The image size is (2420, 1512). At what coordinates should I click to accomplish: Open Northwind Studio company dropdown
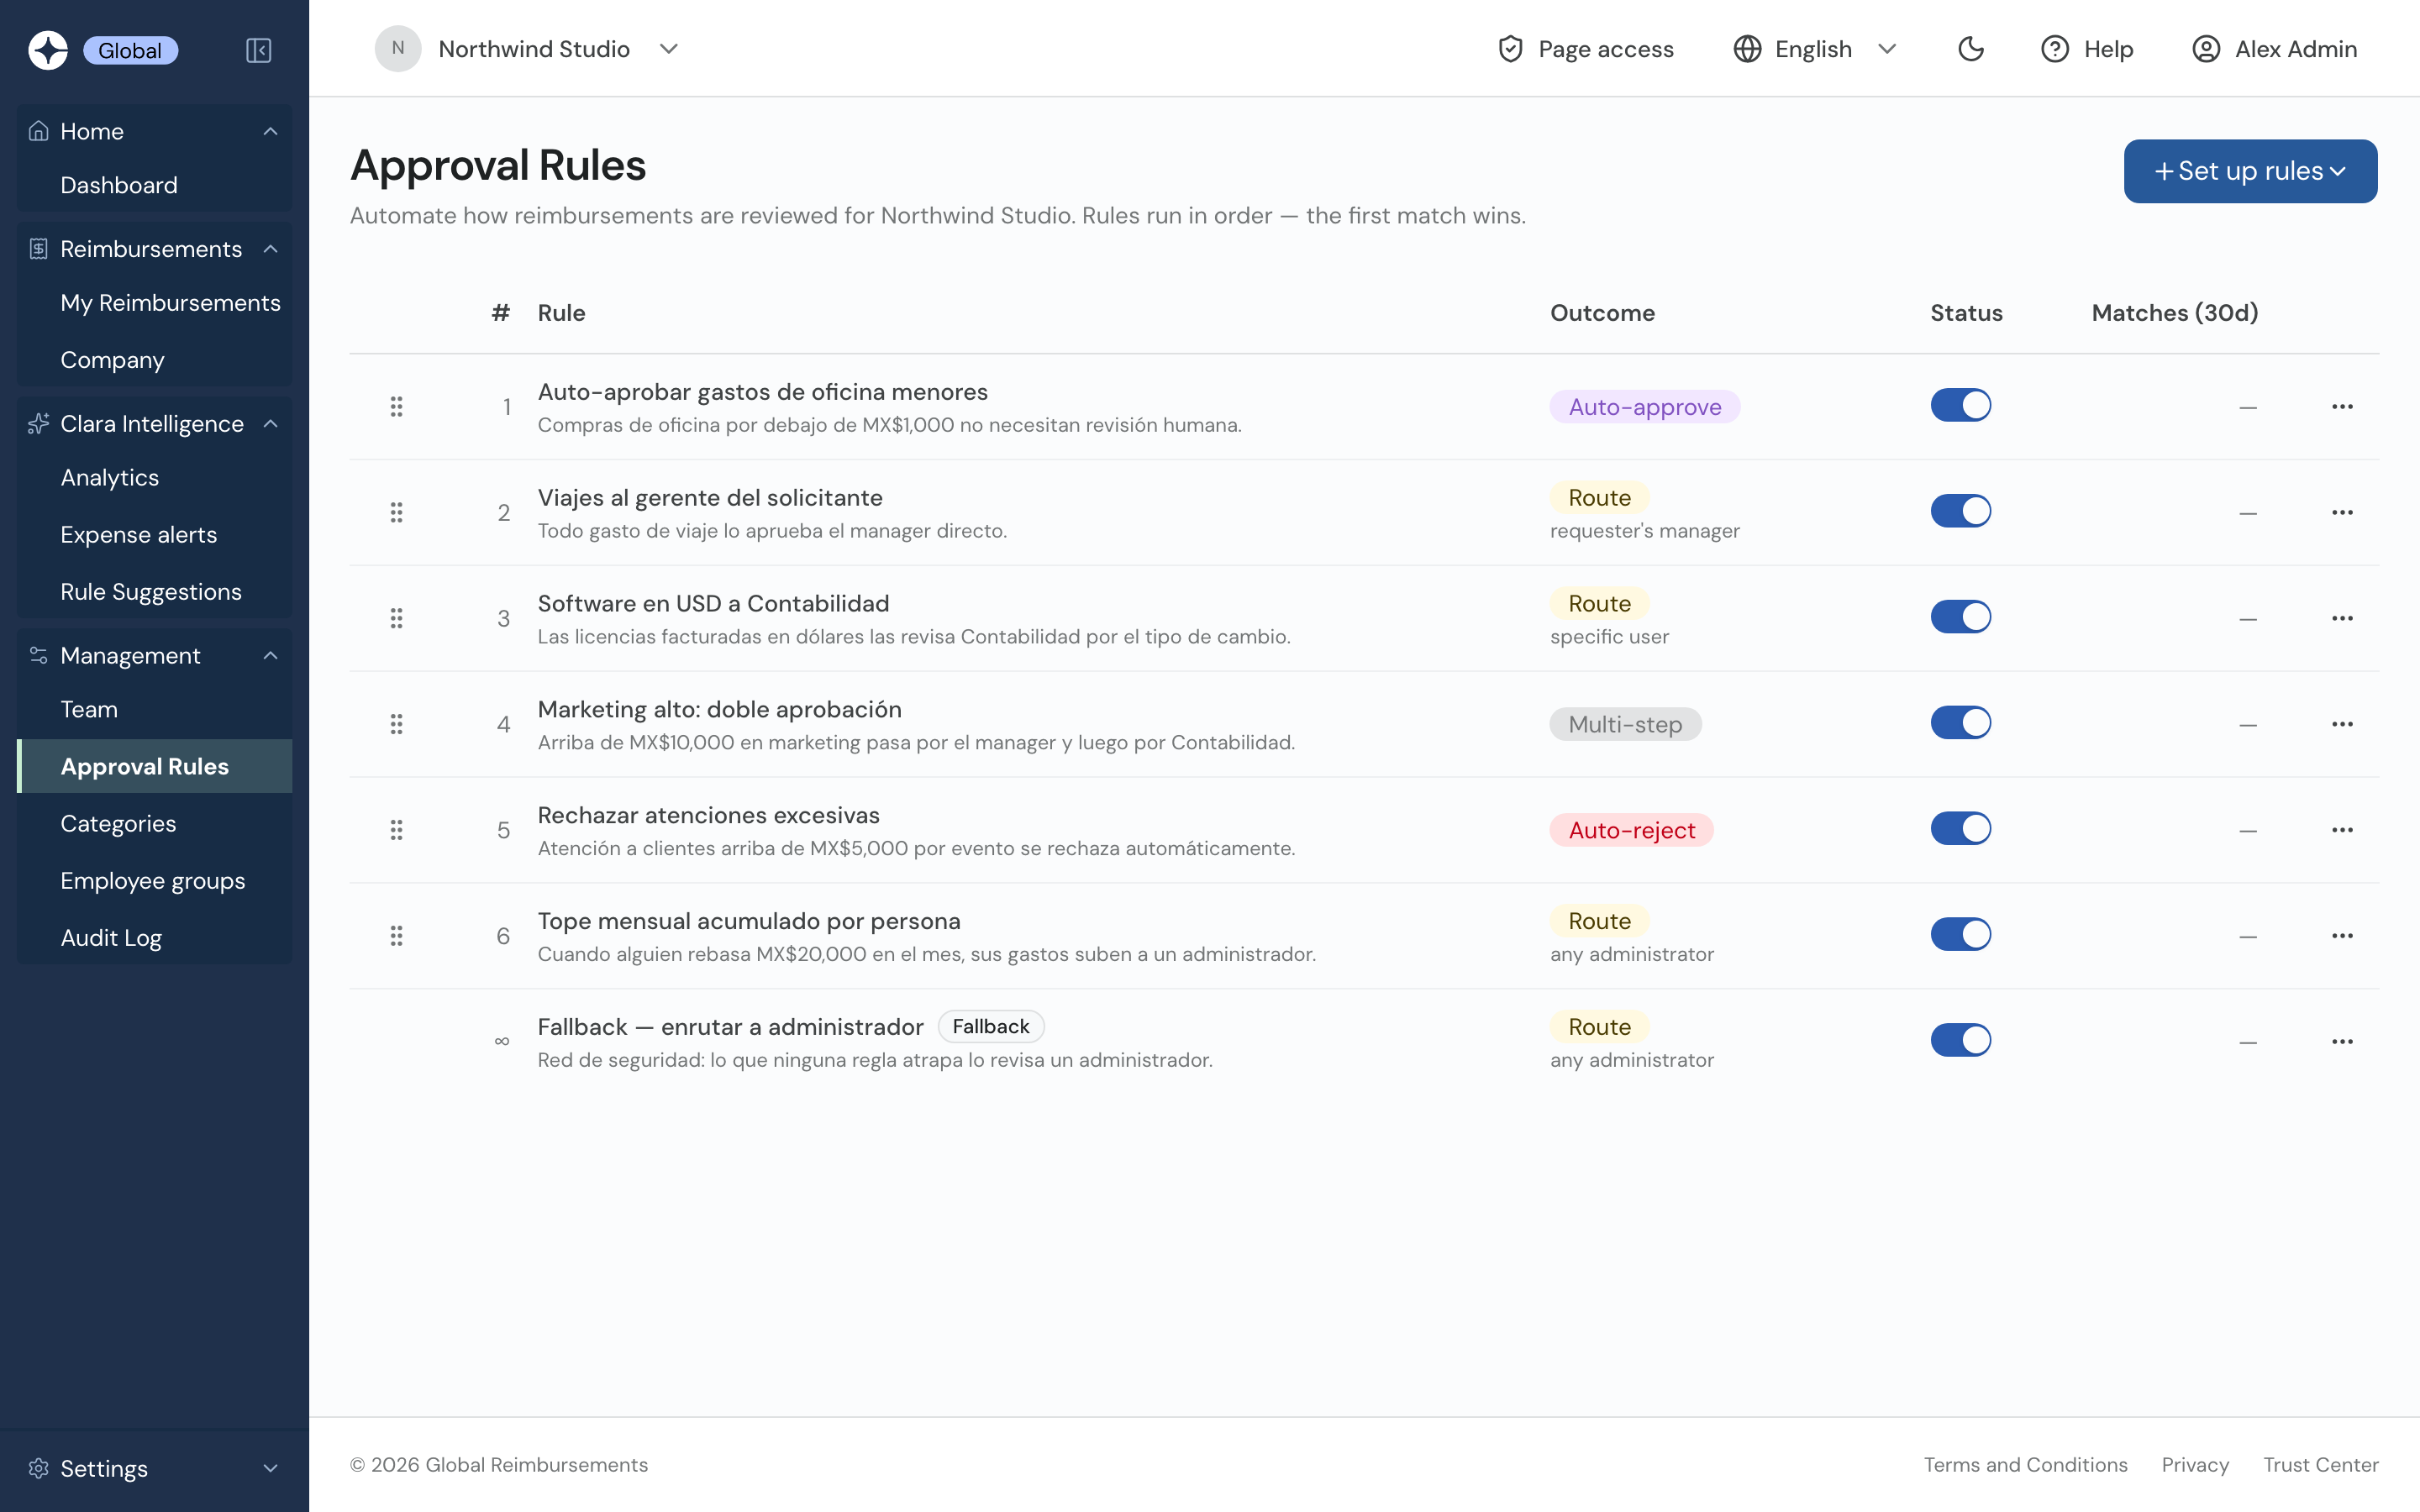click(x=528, y=49)
